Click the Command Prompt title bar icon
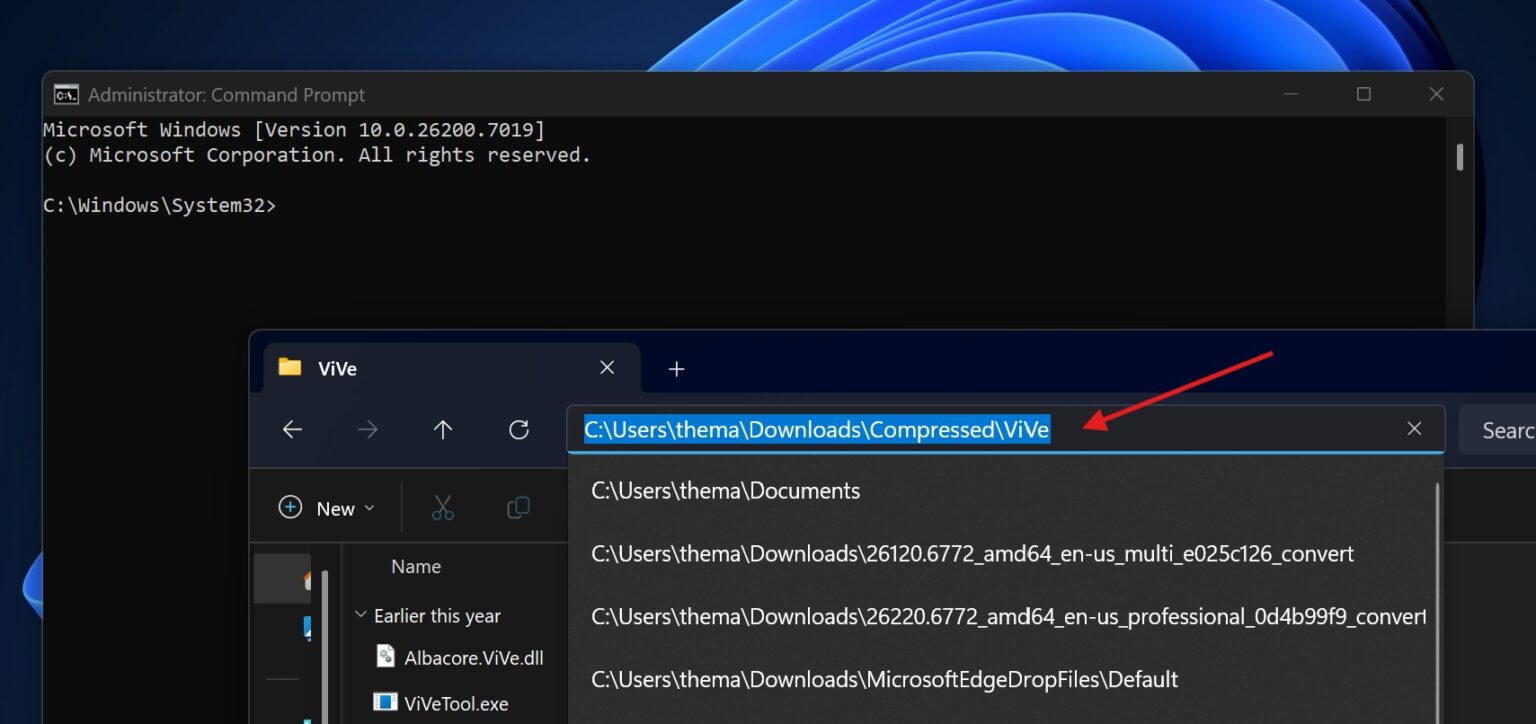 pos(66,93)
